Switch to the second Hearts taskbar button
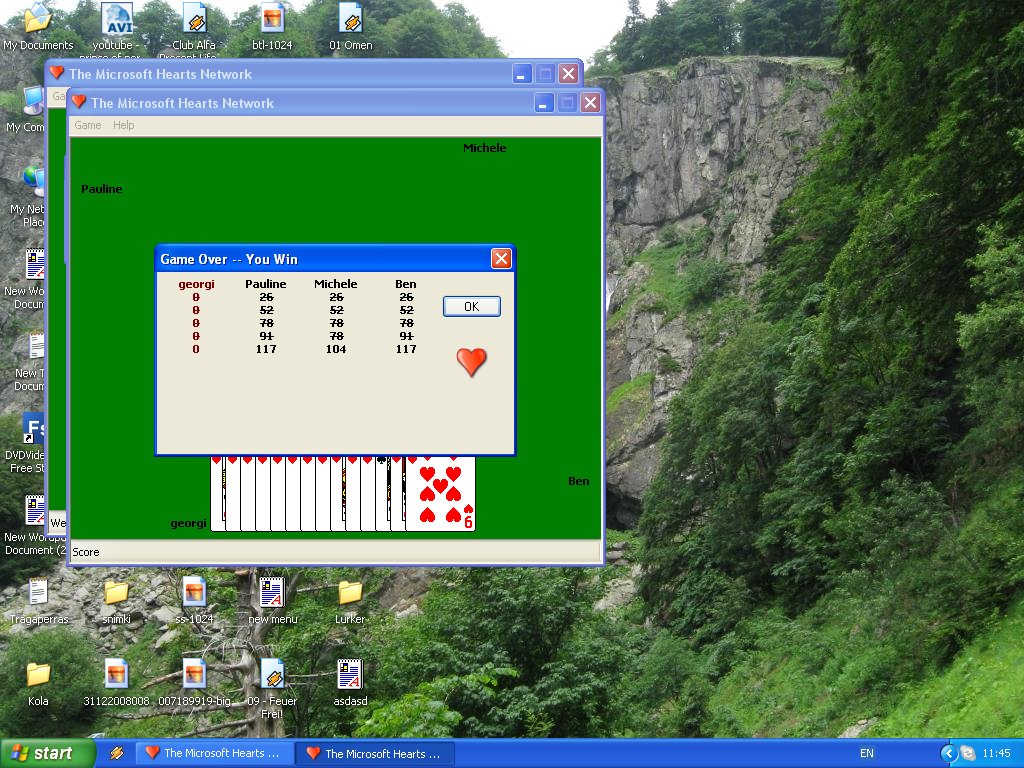1024x768 pixels. (375, 753)
